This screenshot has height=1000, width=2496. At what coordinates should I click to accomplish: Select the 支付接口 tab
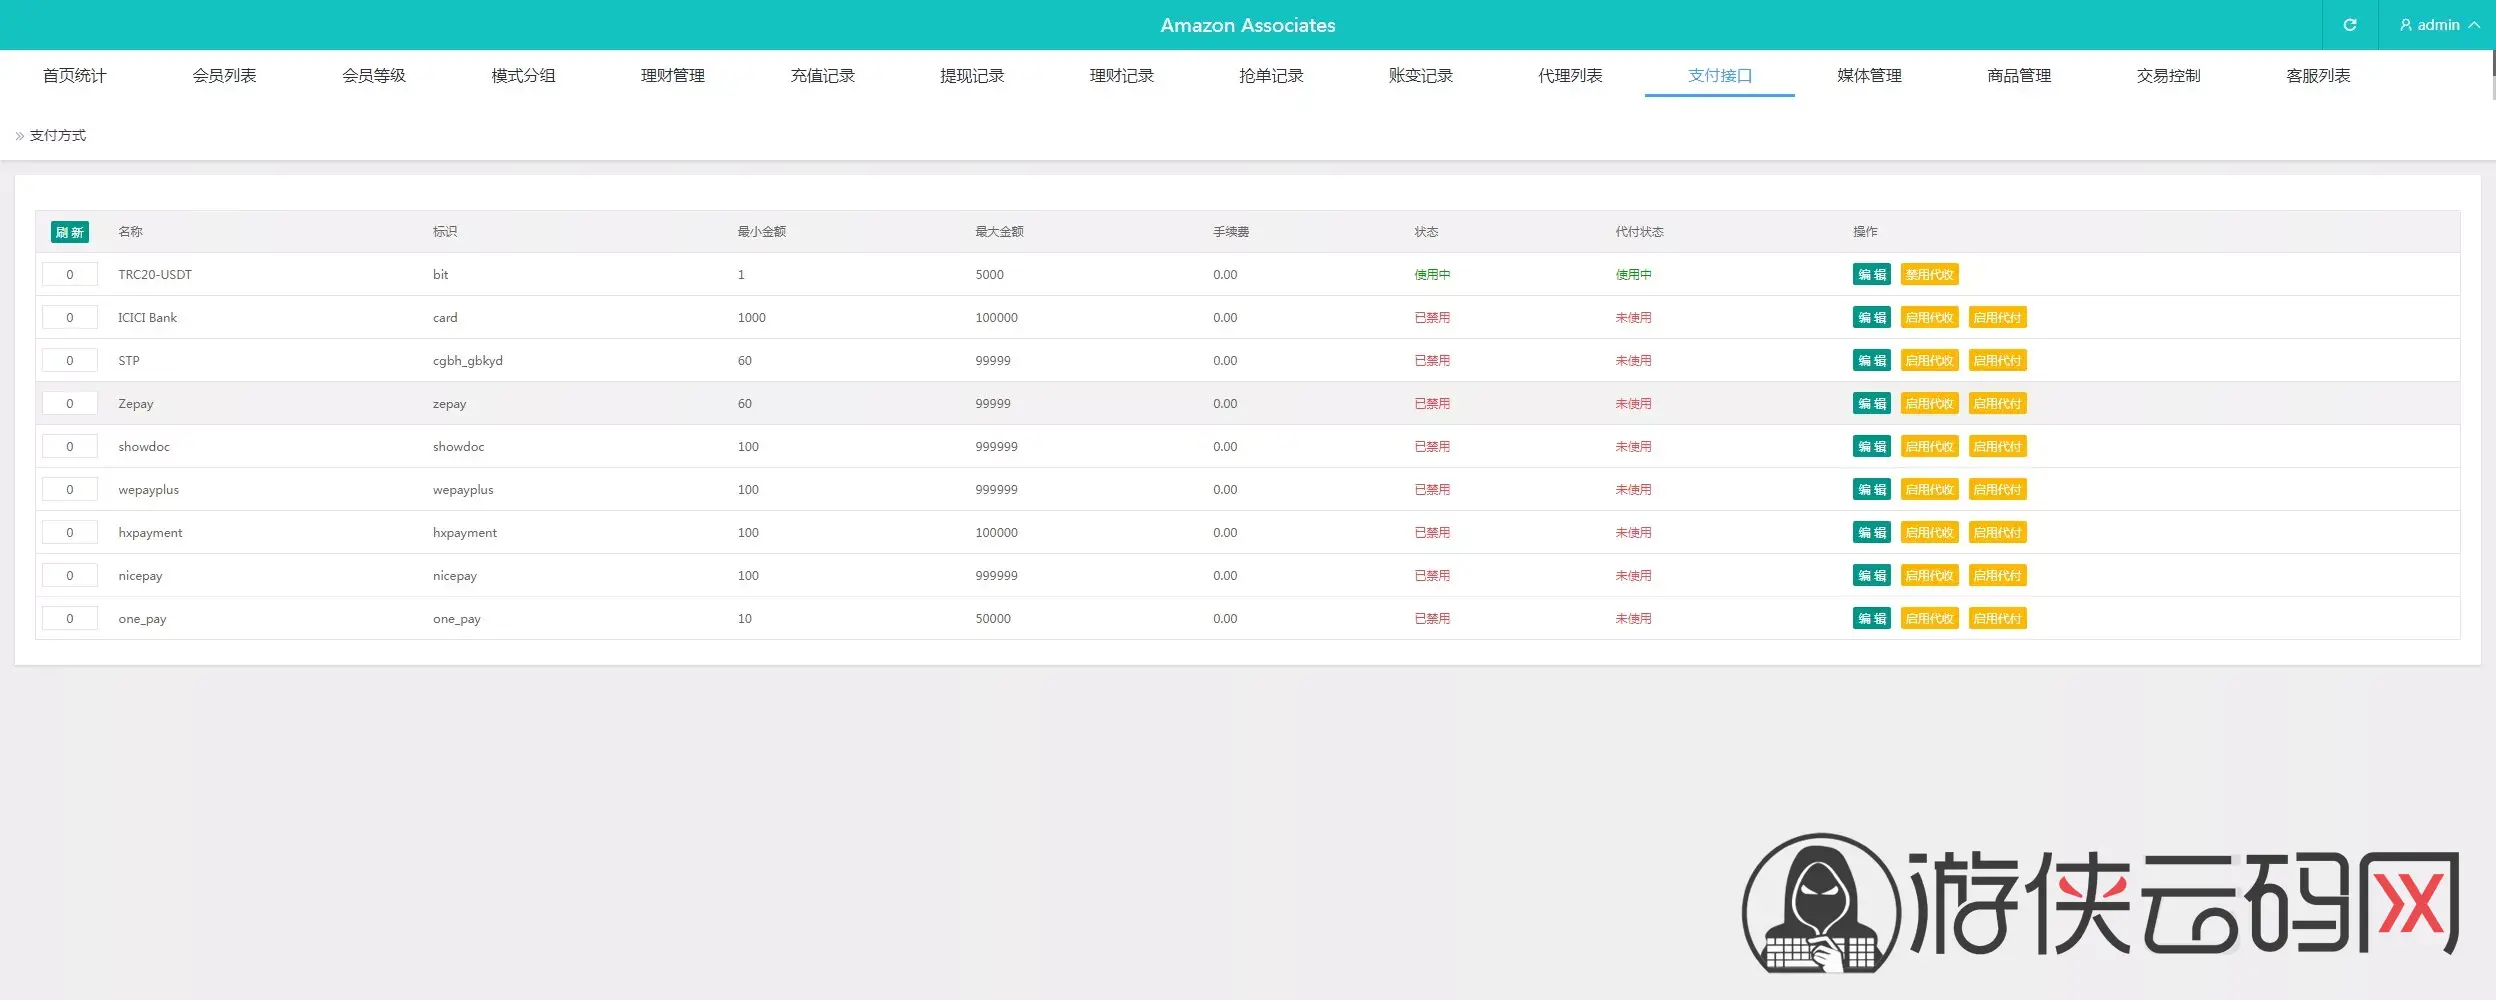click(x=1720, y=75)
